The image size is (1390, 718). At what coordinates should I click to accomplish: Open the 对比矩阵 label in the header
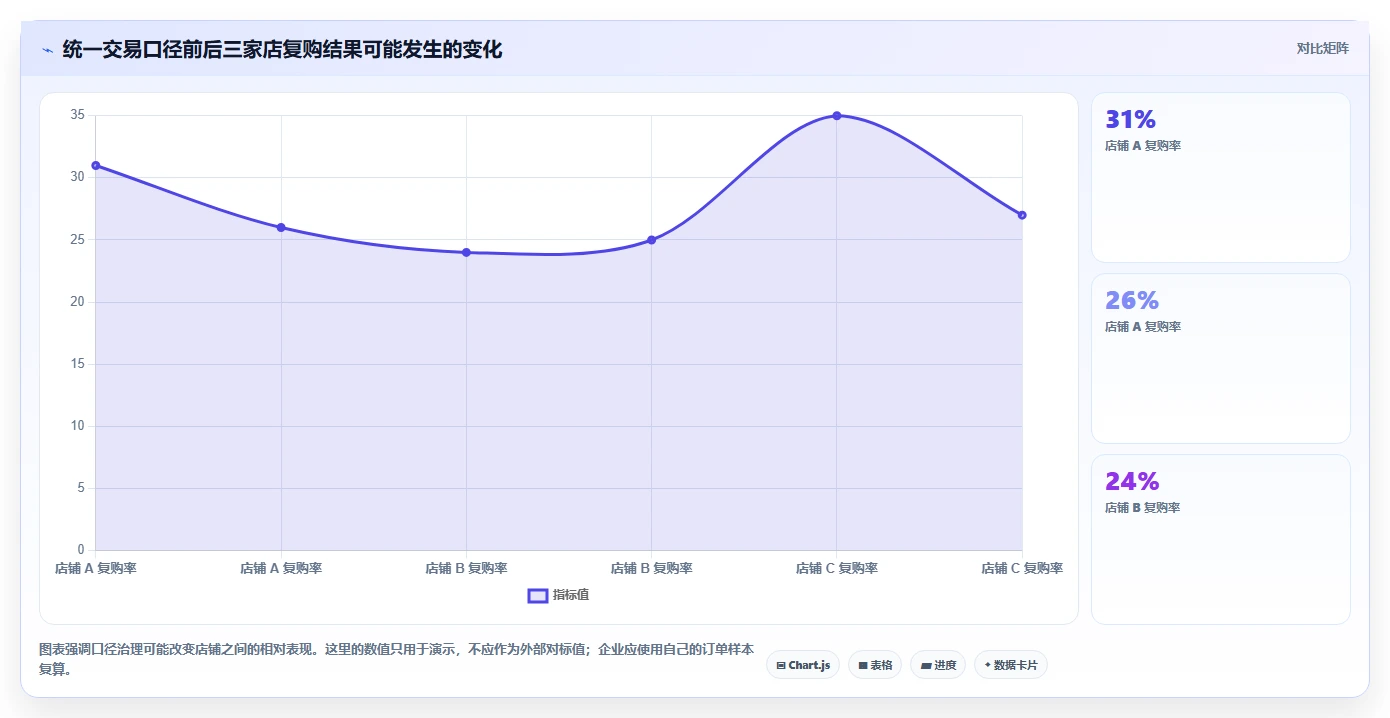click(1322, 49)
